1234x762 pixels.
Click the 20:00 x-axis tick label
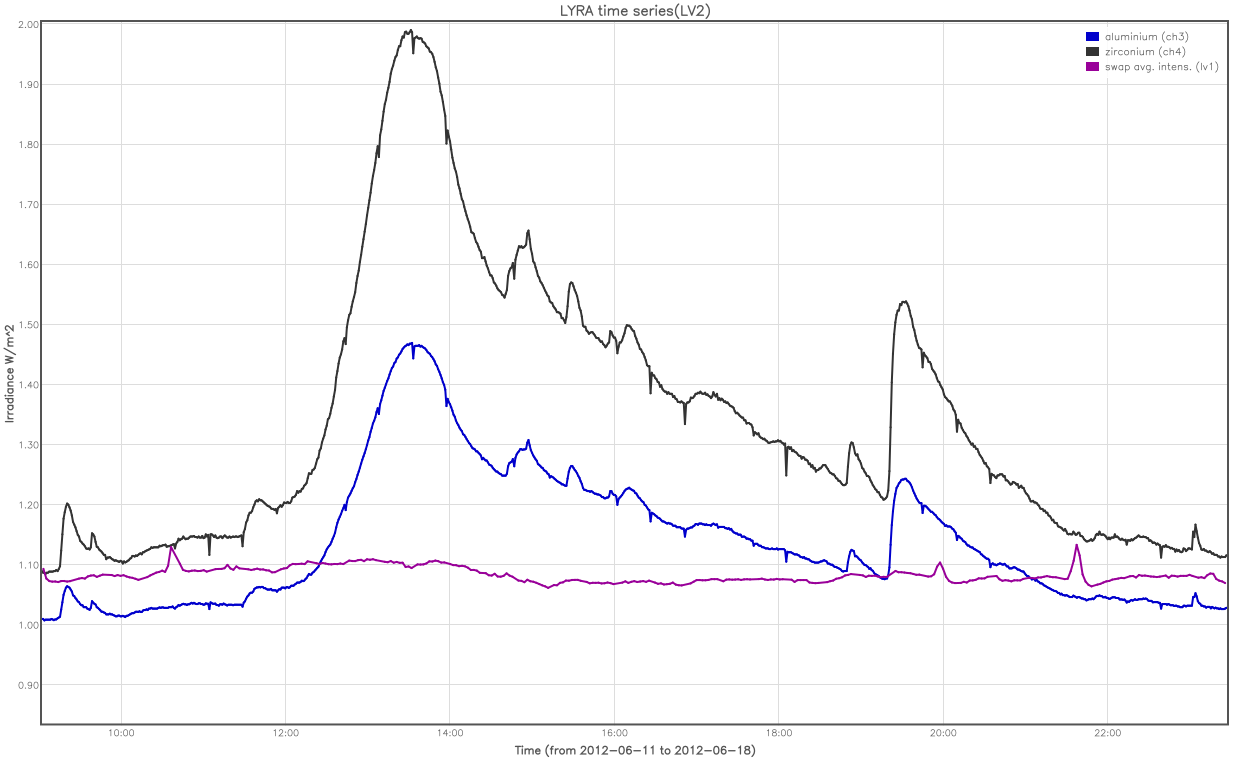pyautogui.click(x=943, y=733)
